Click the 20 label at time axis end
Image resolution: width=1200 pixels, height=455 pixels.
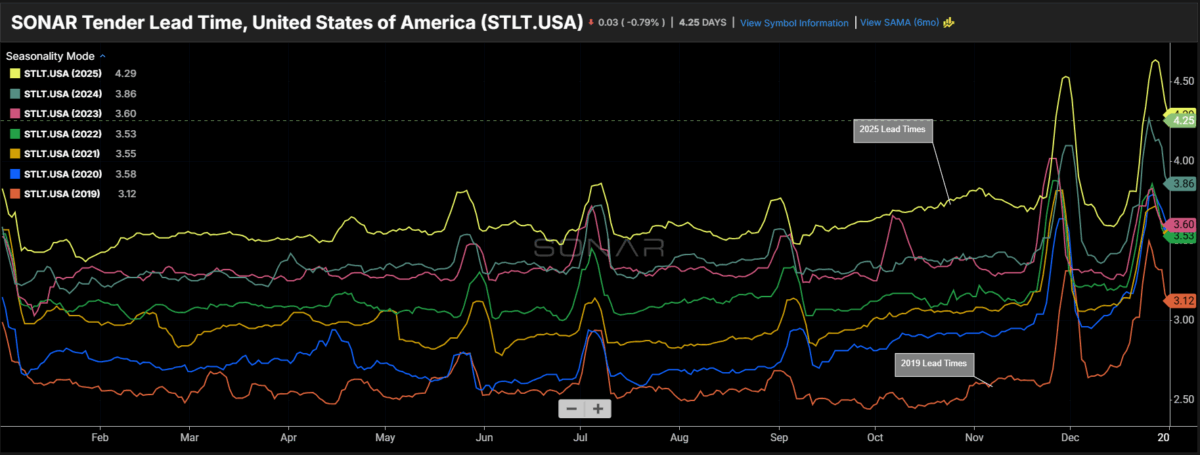pos(1164,437)
